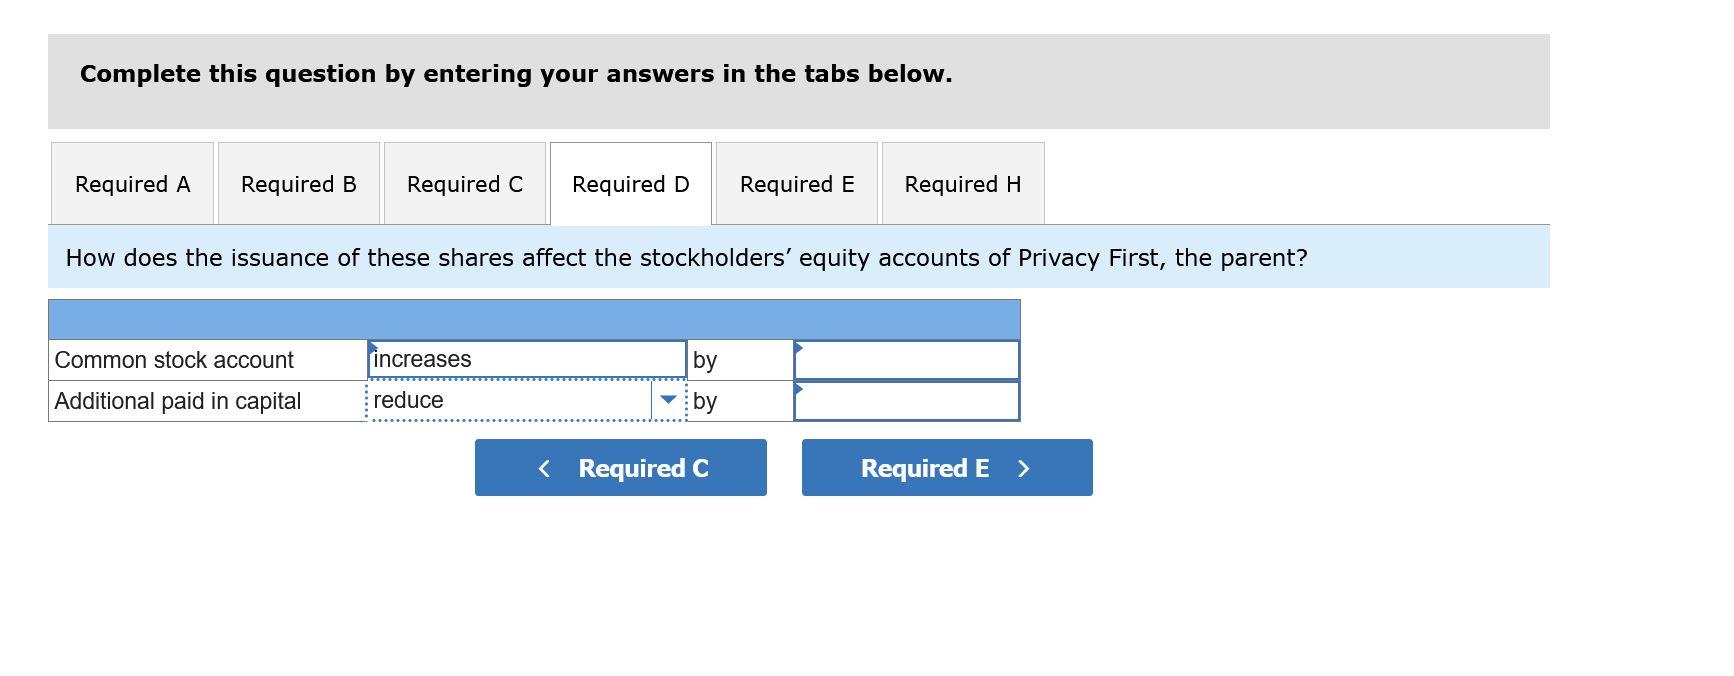Click the red marker on the paid in capital amount field

tap(799, 388)
